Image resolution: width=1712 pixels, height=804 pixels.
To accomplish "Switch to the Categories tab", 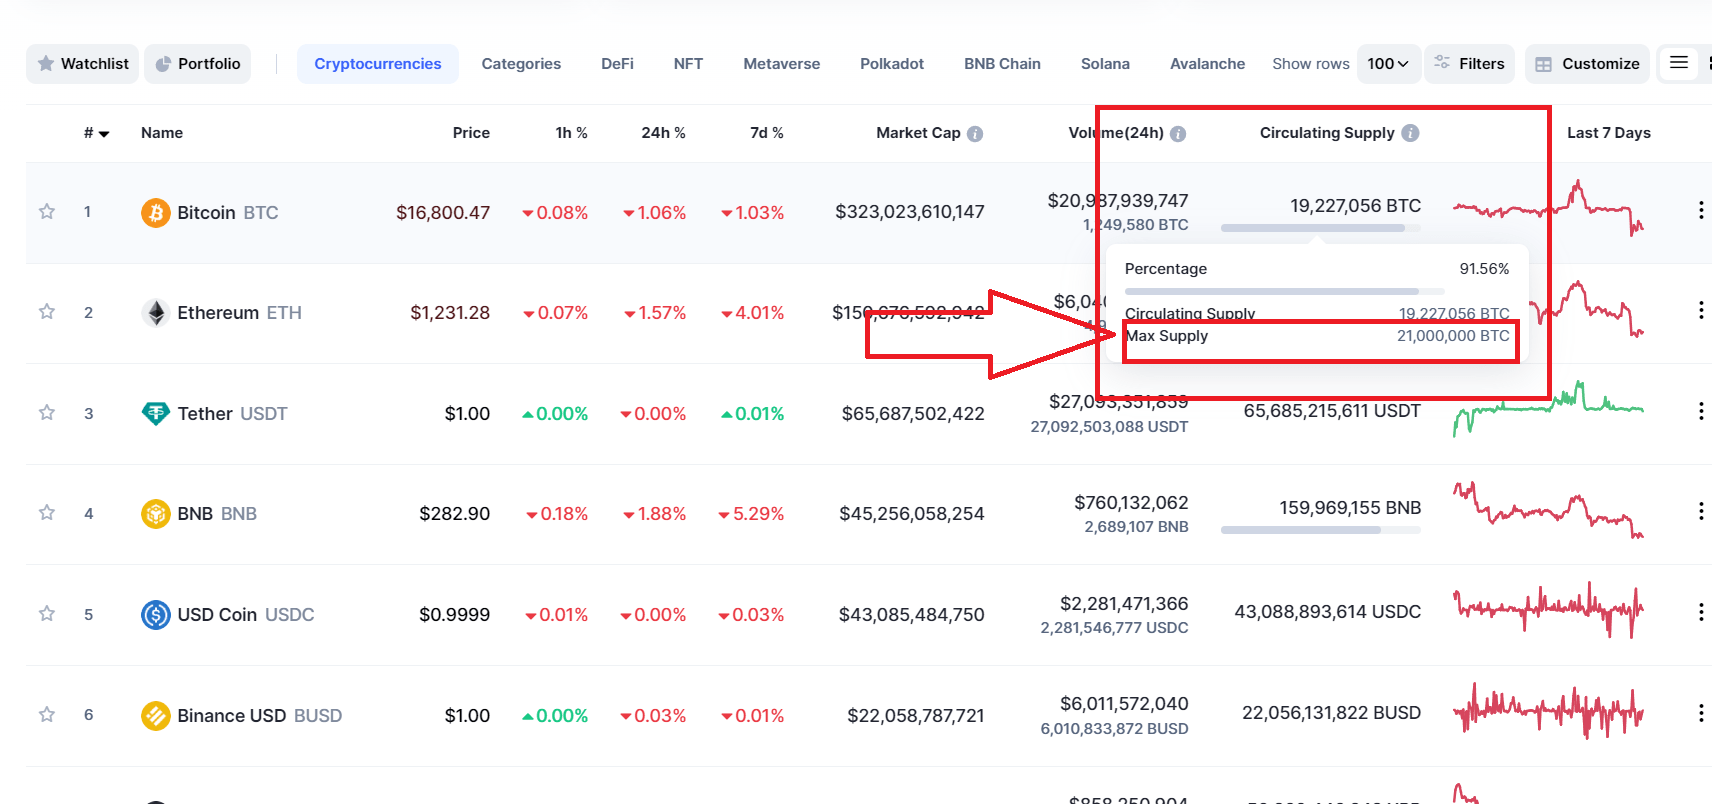I will pos(521,64).
